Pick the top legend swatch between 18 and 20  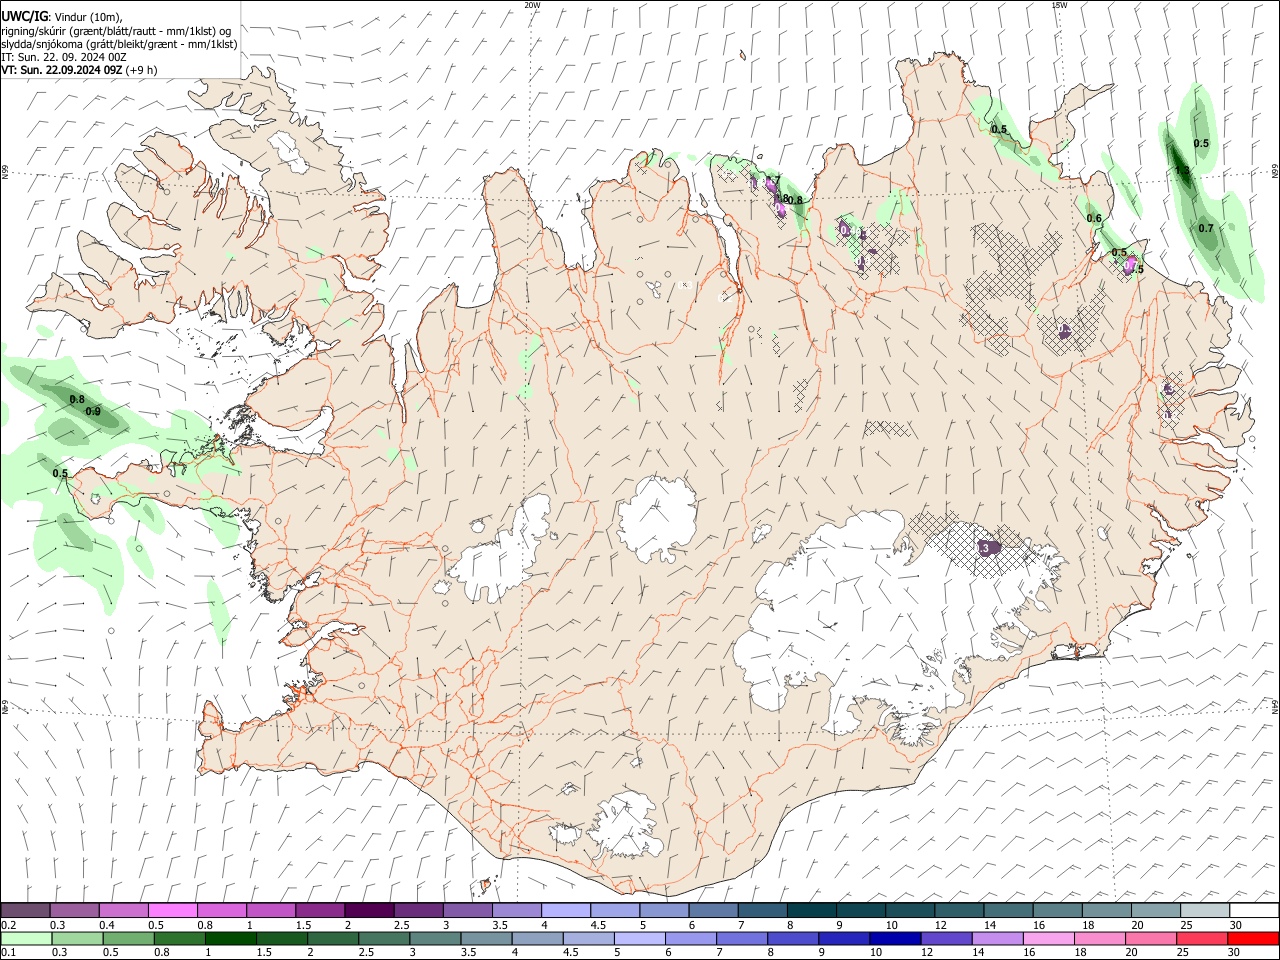pos(1107,911)
